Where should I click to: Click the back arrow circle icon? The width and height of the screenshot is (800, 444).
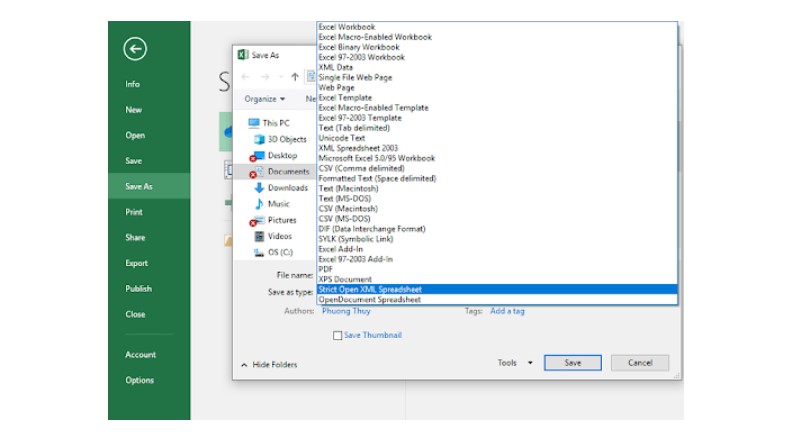click(x=135, y=49)
